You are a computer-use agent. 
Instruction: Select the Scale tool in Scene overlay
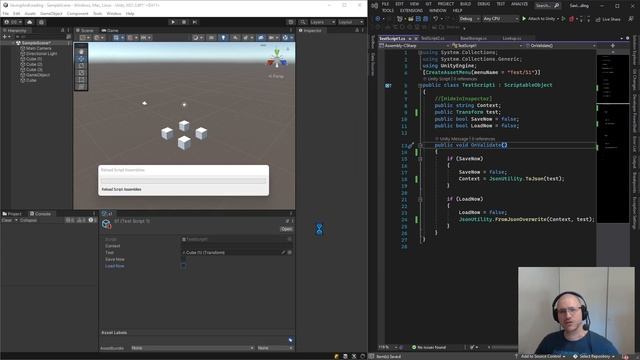tap(81, 73)
